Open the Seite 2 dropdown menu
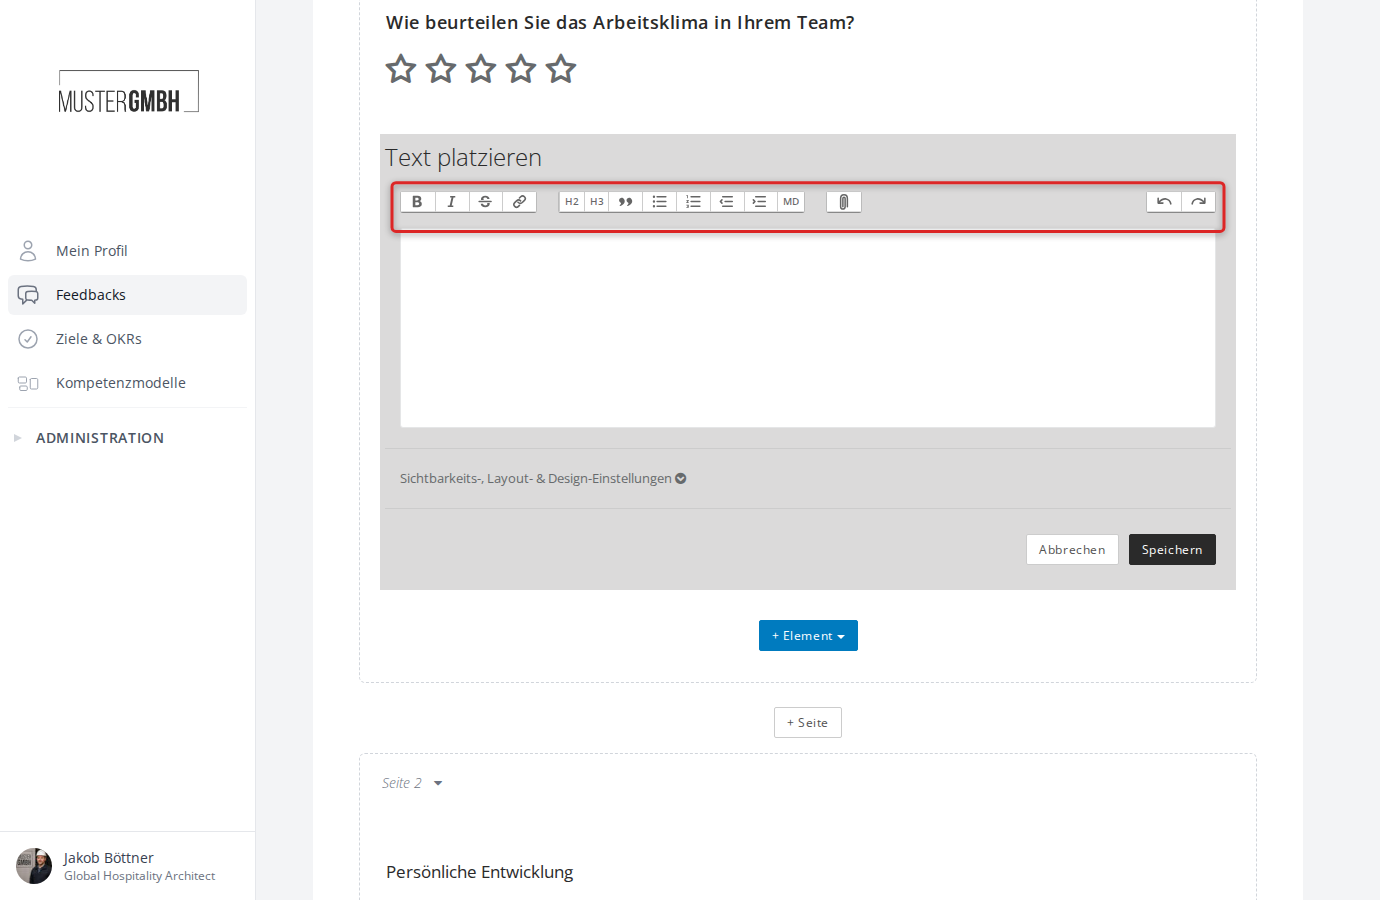Image resolution: width=1380 pixels, height=900 pixels. coord(412,783)
